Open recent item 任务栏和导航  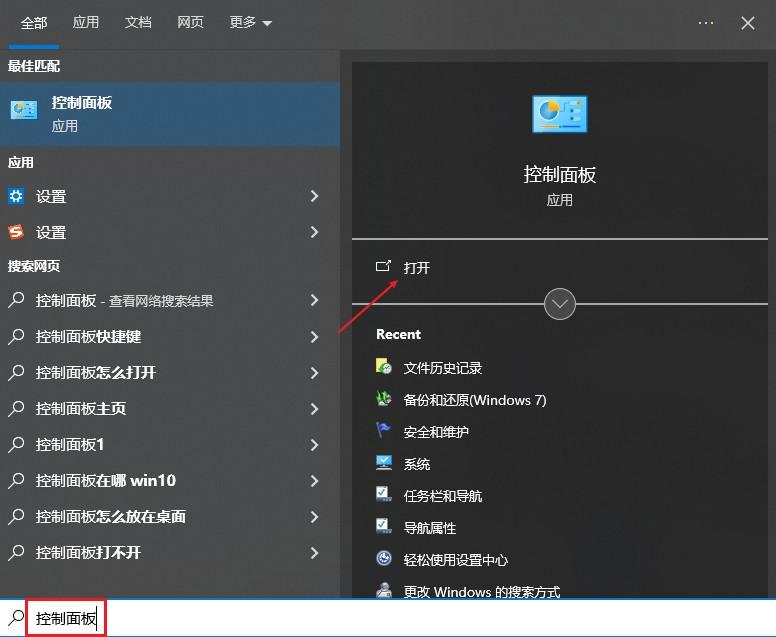tap(443, 496)
